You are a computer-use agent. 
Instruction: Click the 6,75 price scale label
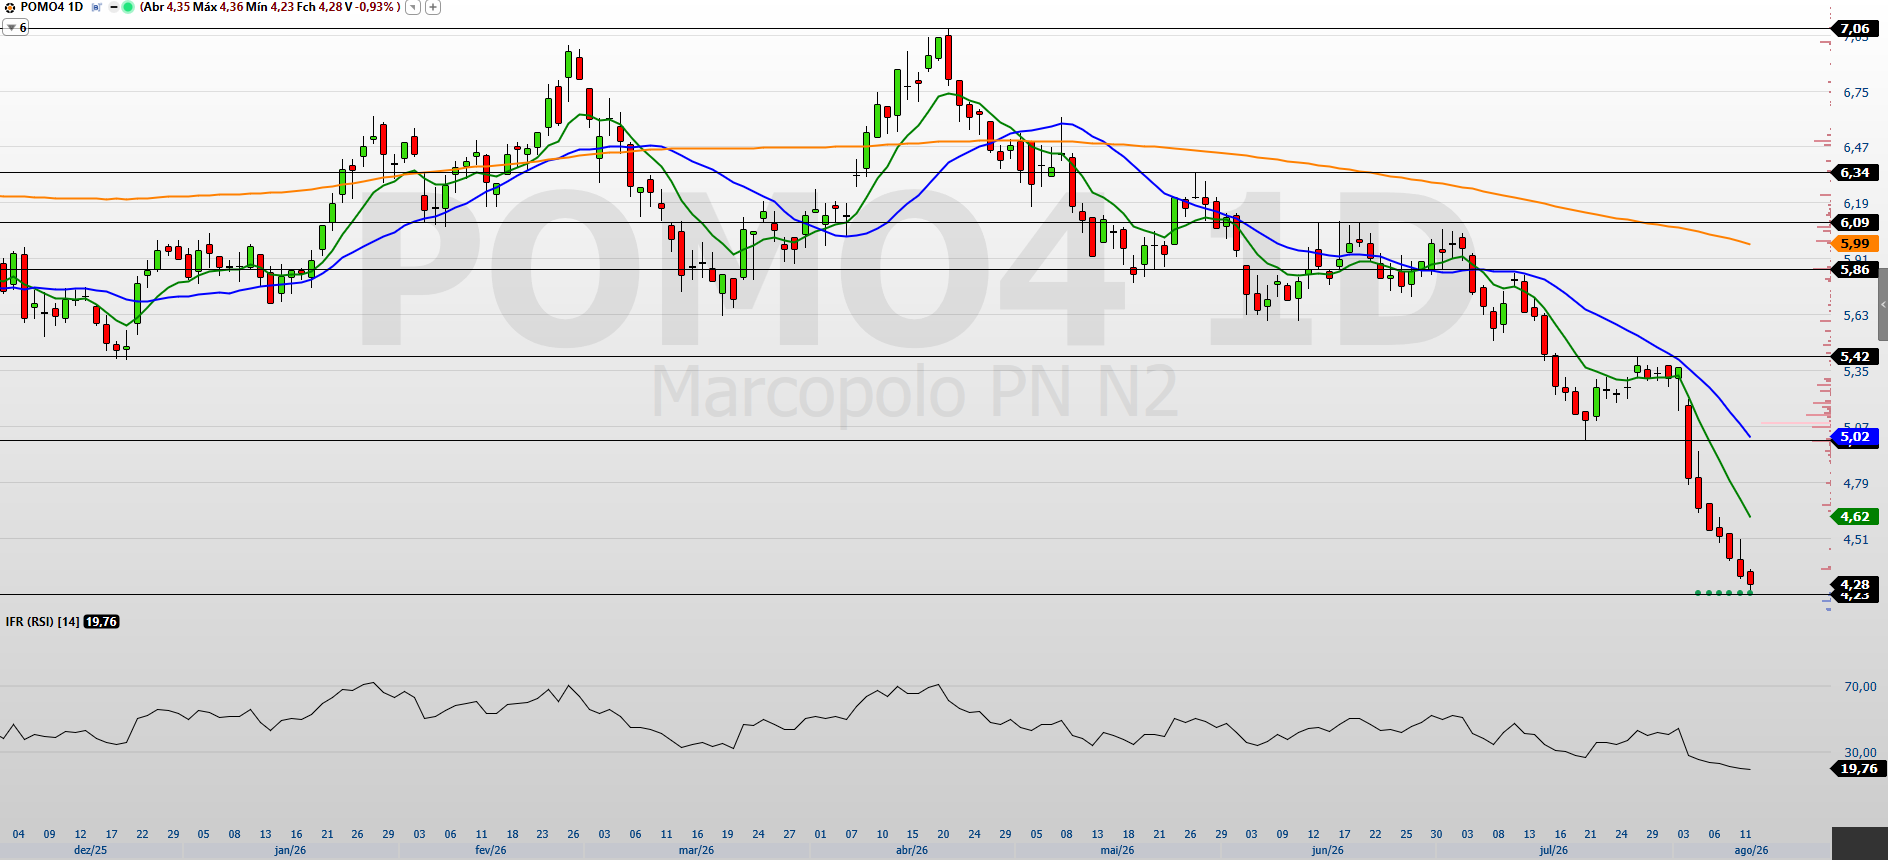1856,93
